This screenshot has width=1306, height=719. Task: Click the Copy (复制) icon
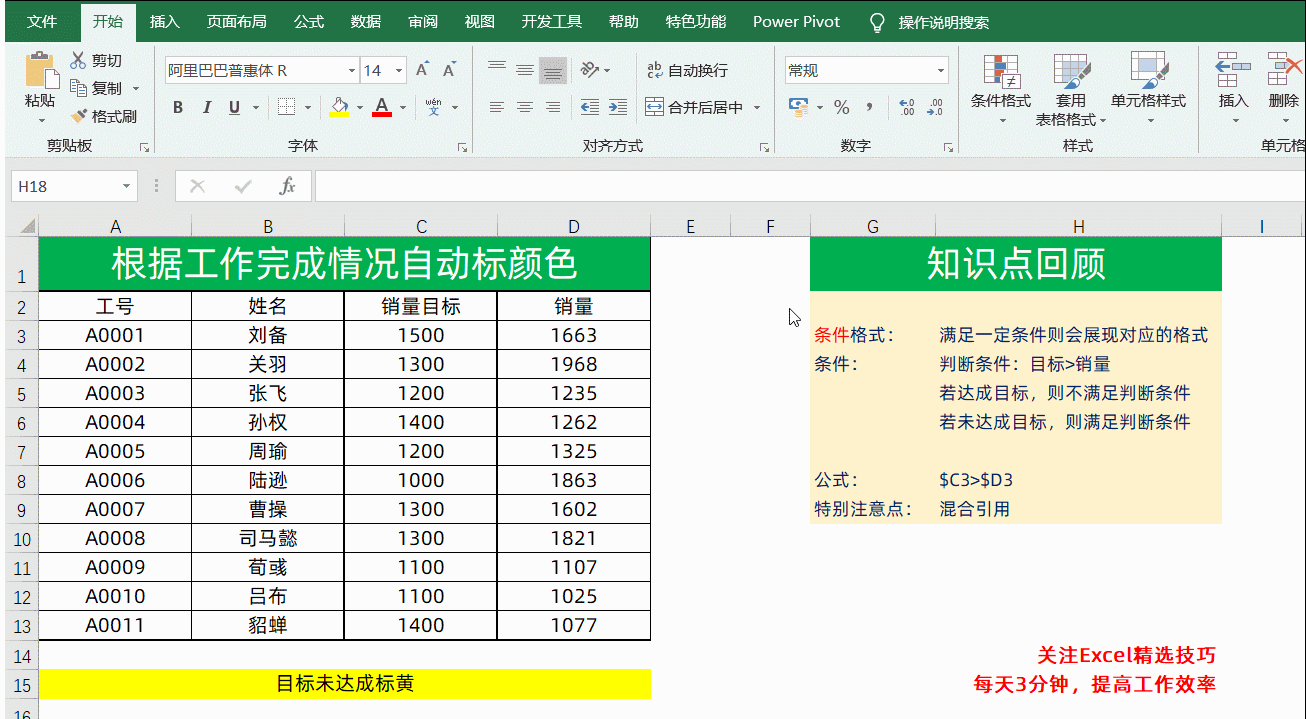pos(78,89)
